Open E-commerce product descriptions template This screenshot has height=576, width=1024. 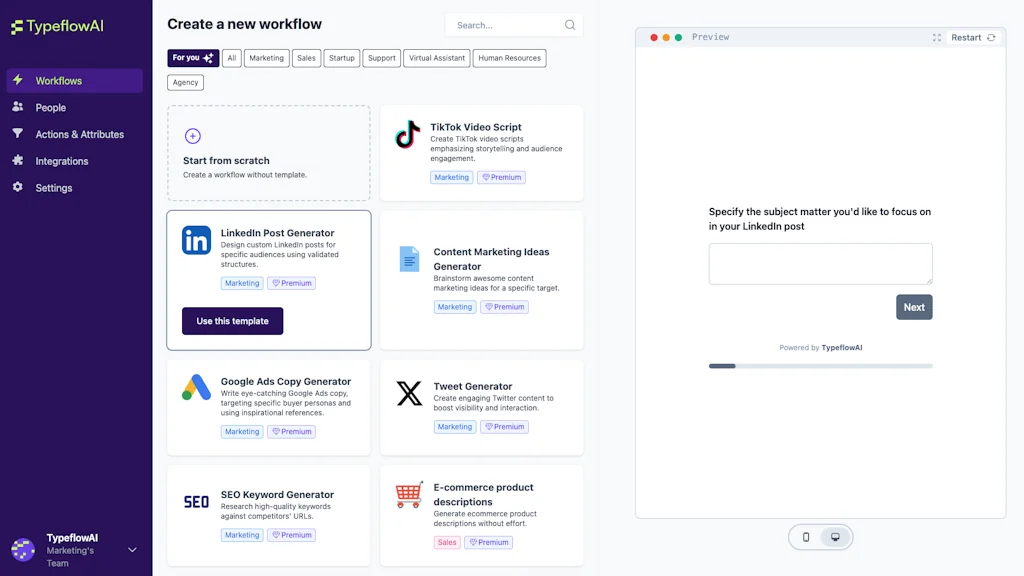pos(481,515)
